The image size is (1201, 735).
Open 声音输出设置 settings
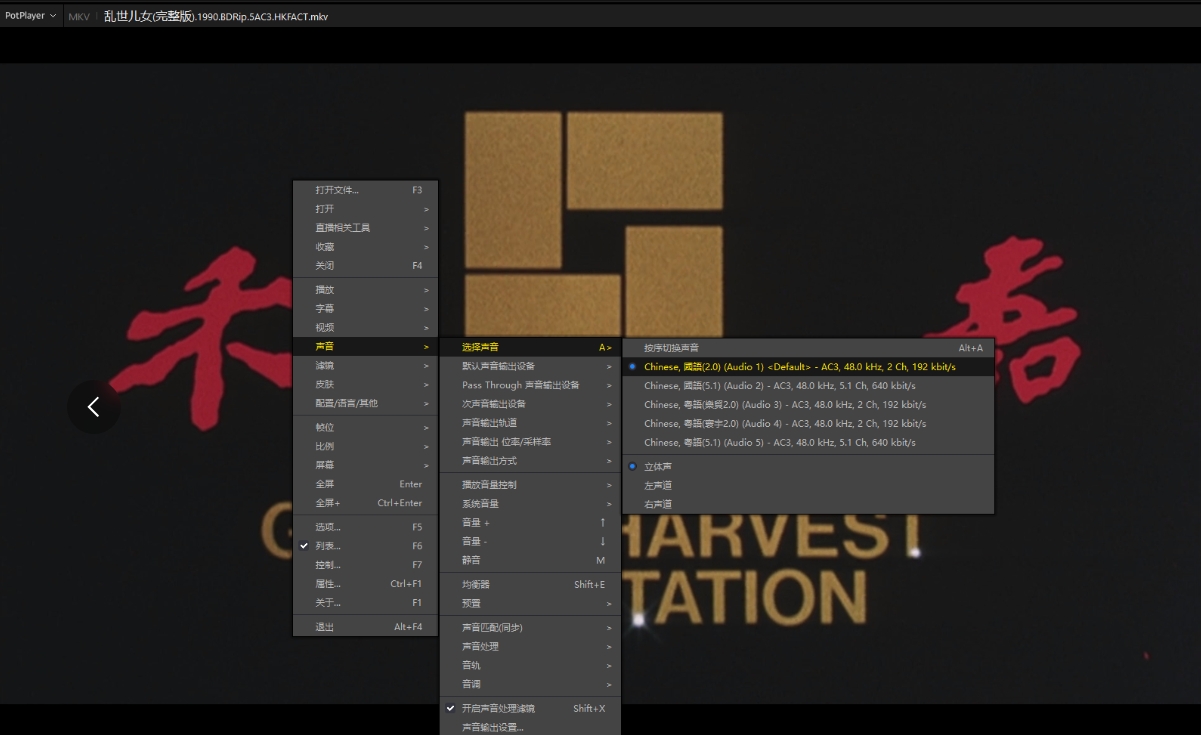492,727
